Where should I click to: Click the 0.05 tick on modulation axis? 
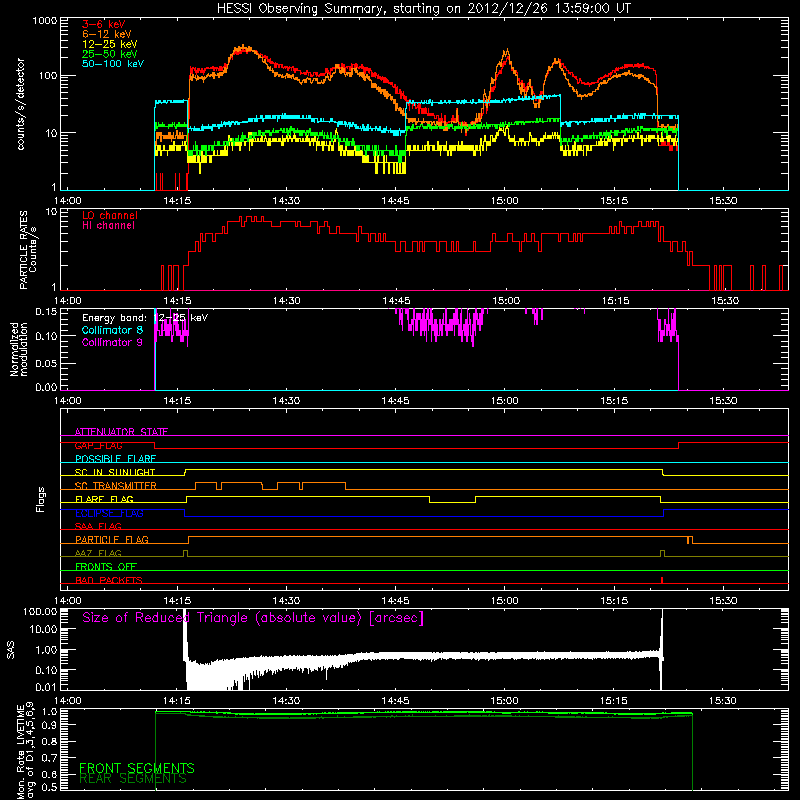point(46,363)
